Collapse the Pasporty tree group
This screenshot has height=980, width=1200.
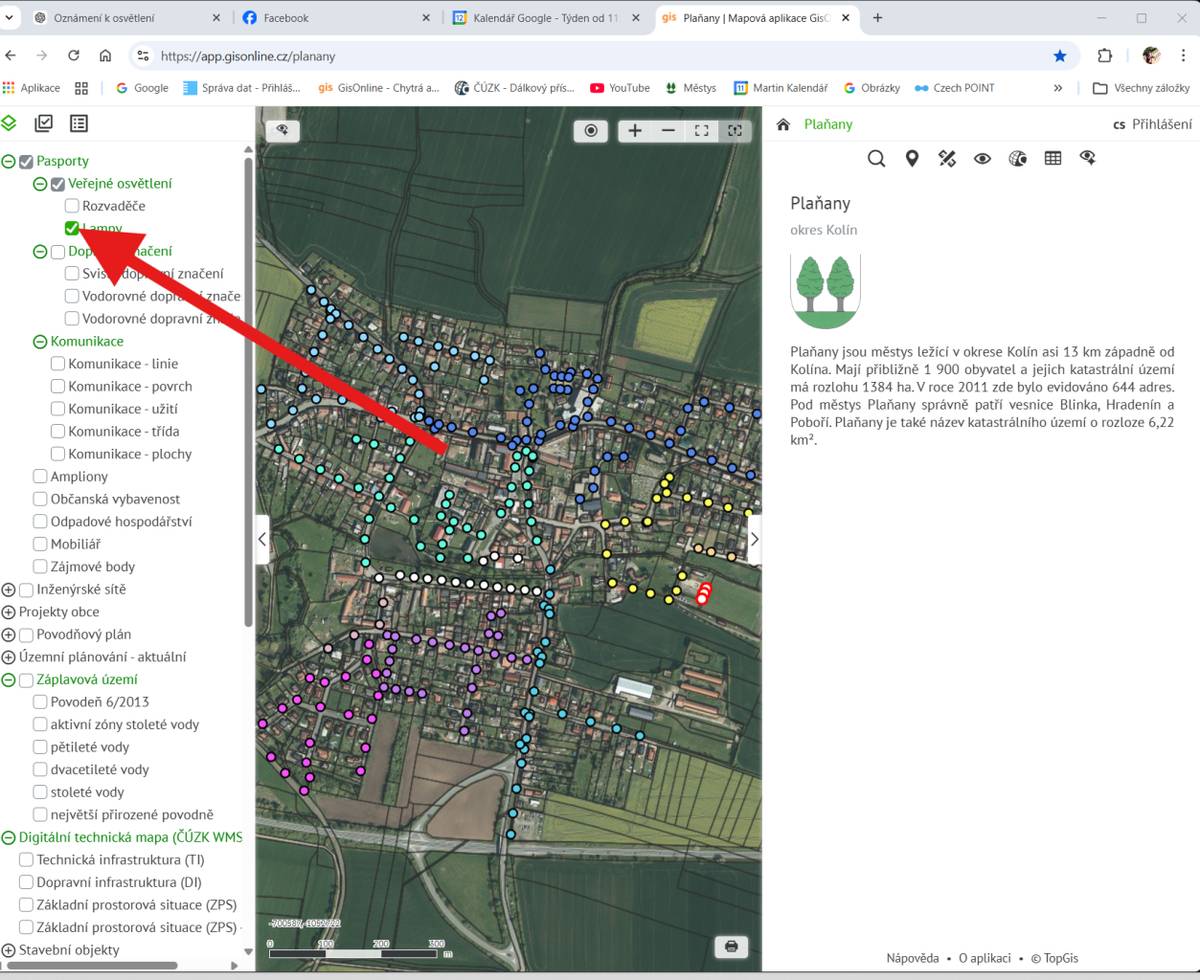pos(9,161)
